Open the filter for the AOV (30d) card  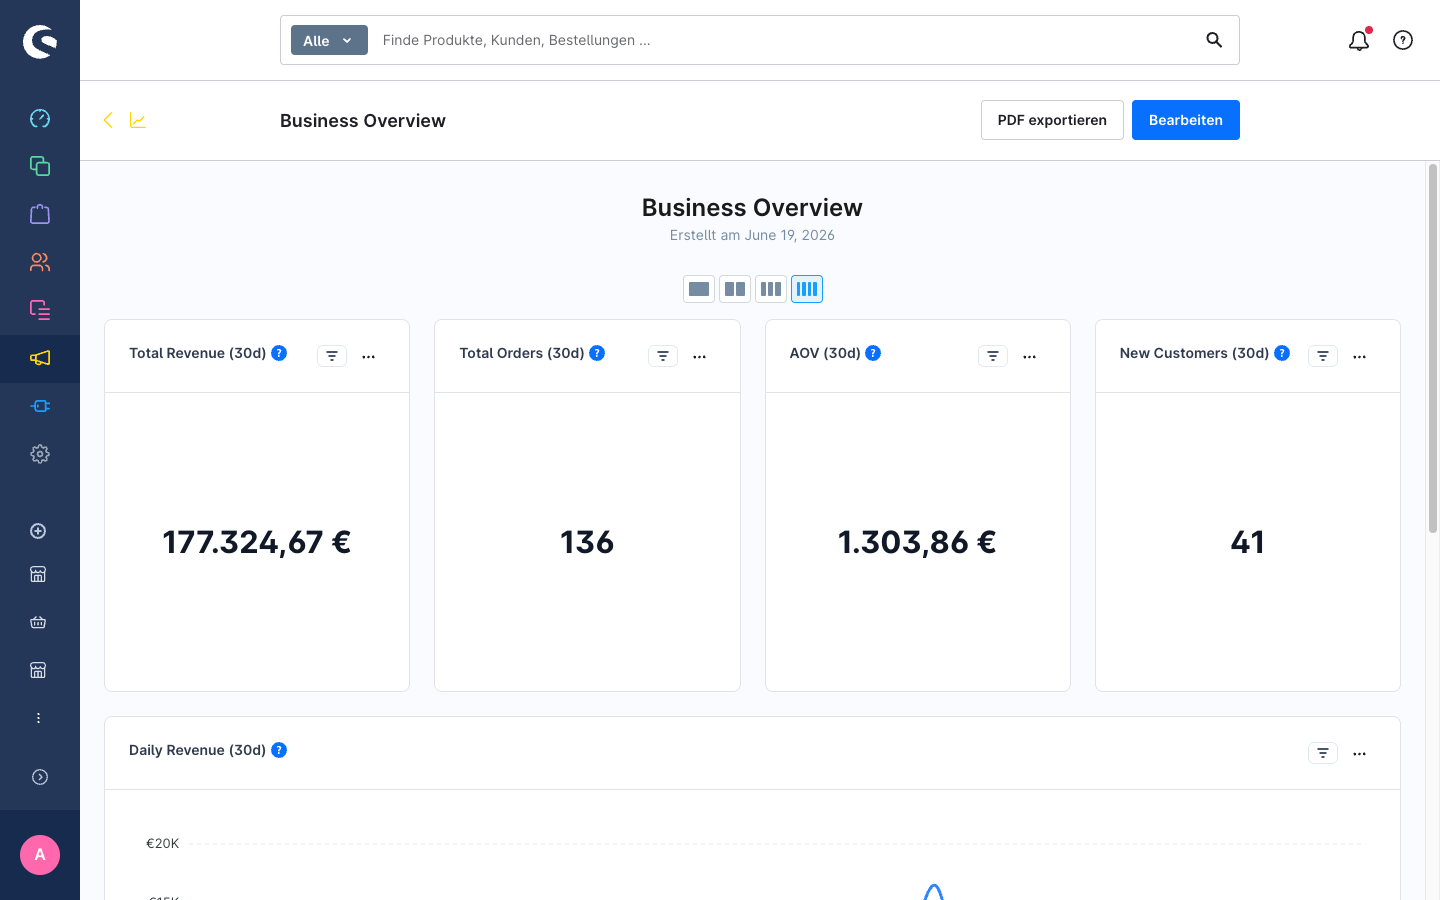993,356
